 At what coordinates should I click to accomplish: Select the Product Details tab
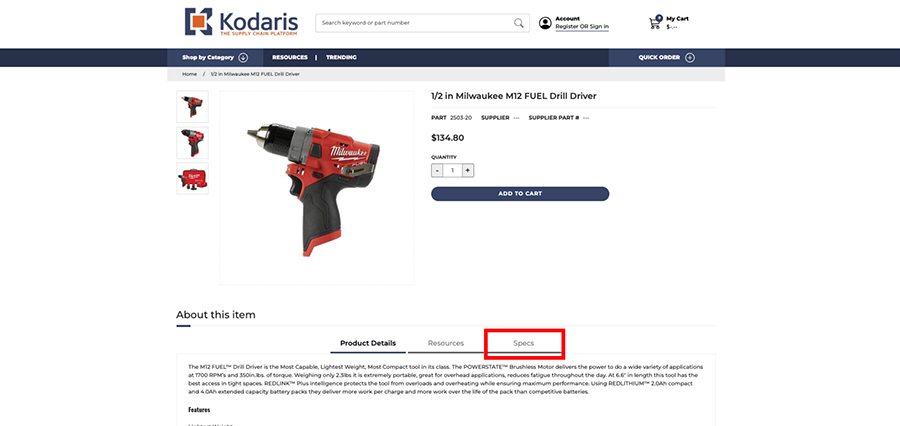click(368, 343)
